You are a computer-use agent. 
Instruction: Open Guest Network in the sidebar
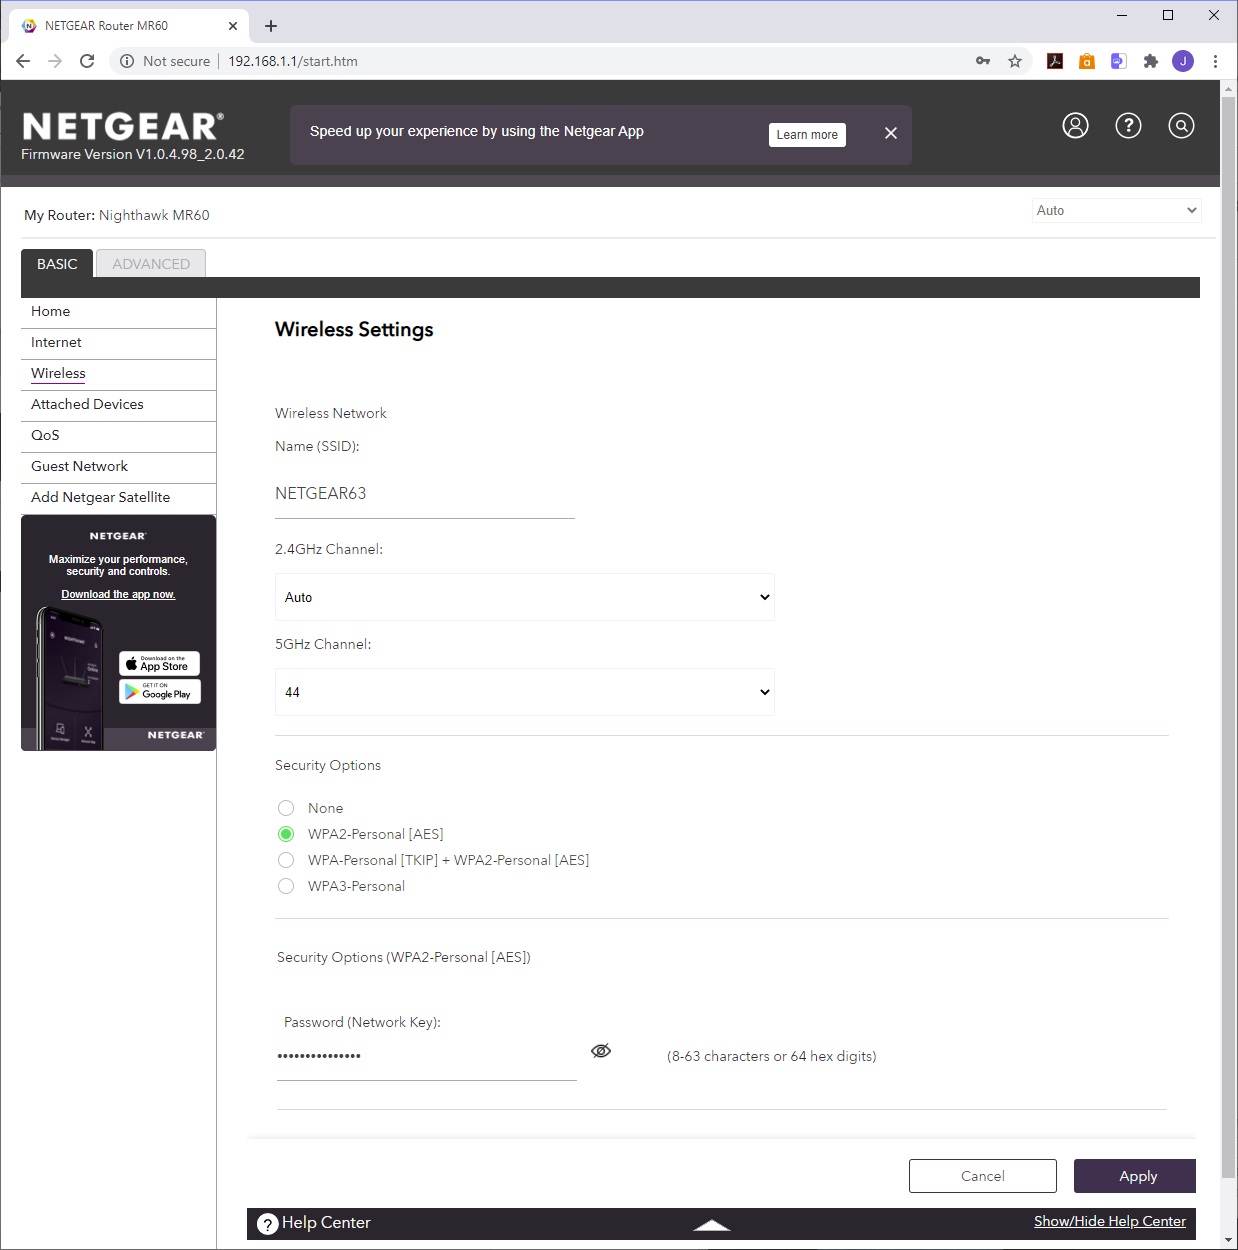pyautogui.click(x=79, y=466)
